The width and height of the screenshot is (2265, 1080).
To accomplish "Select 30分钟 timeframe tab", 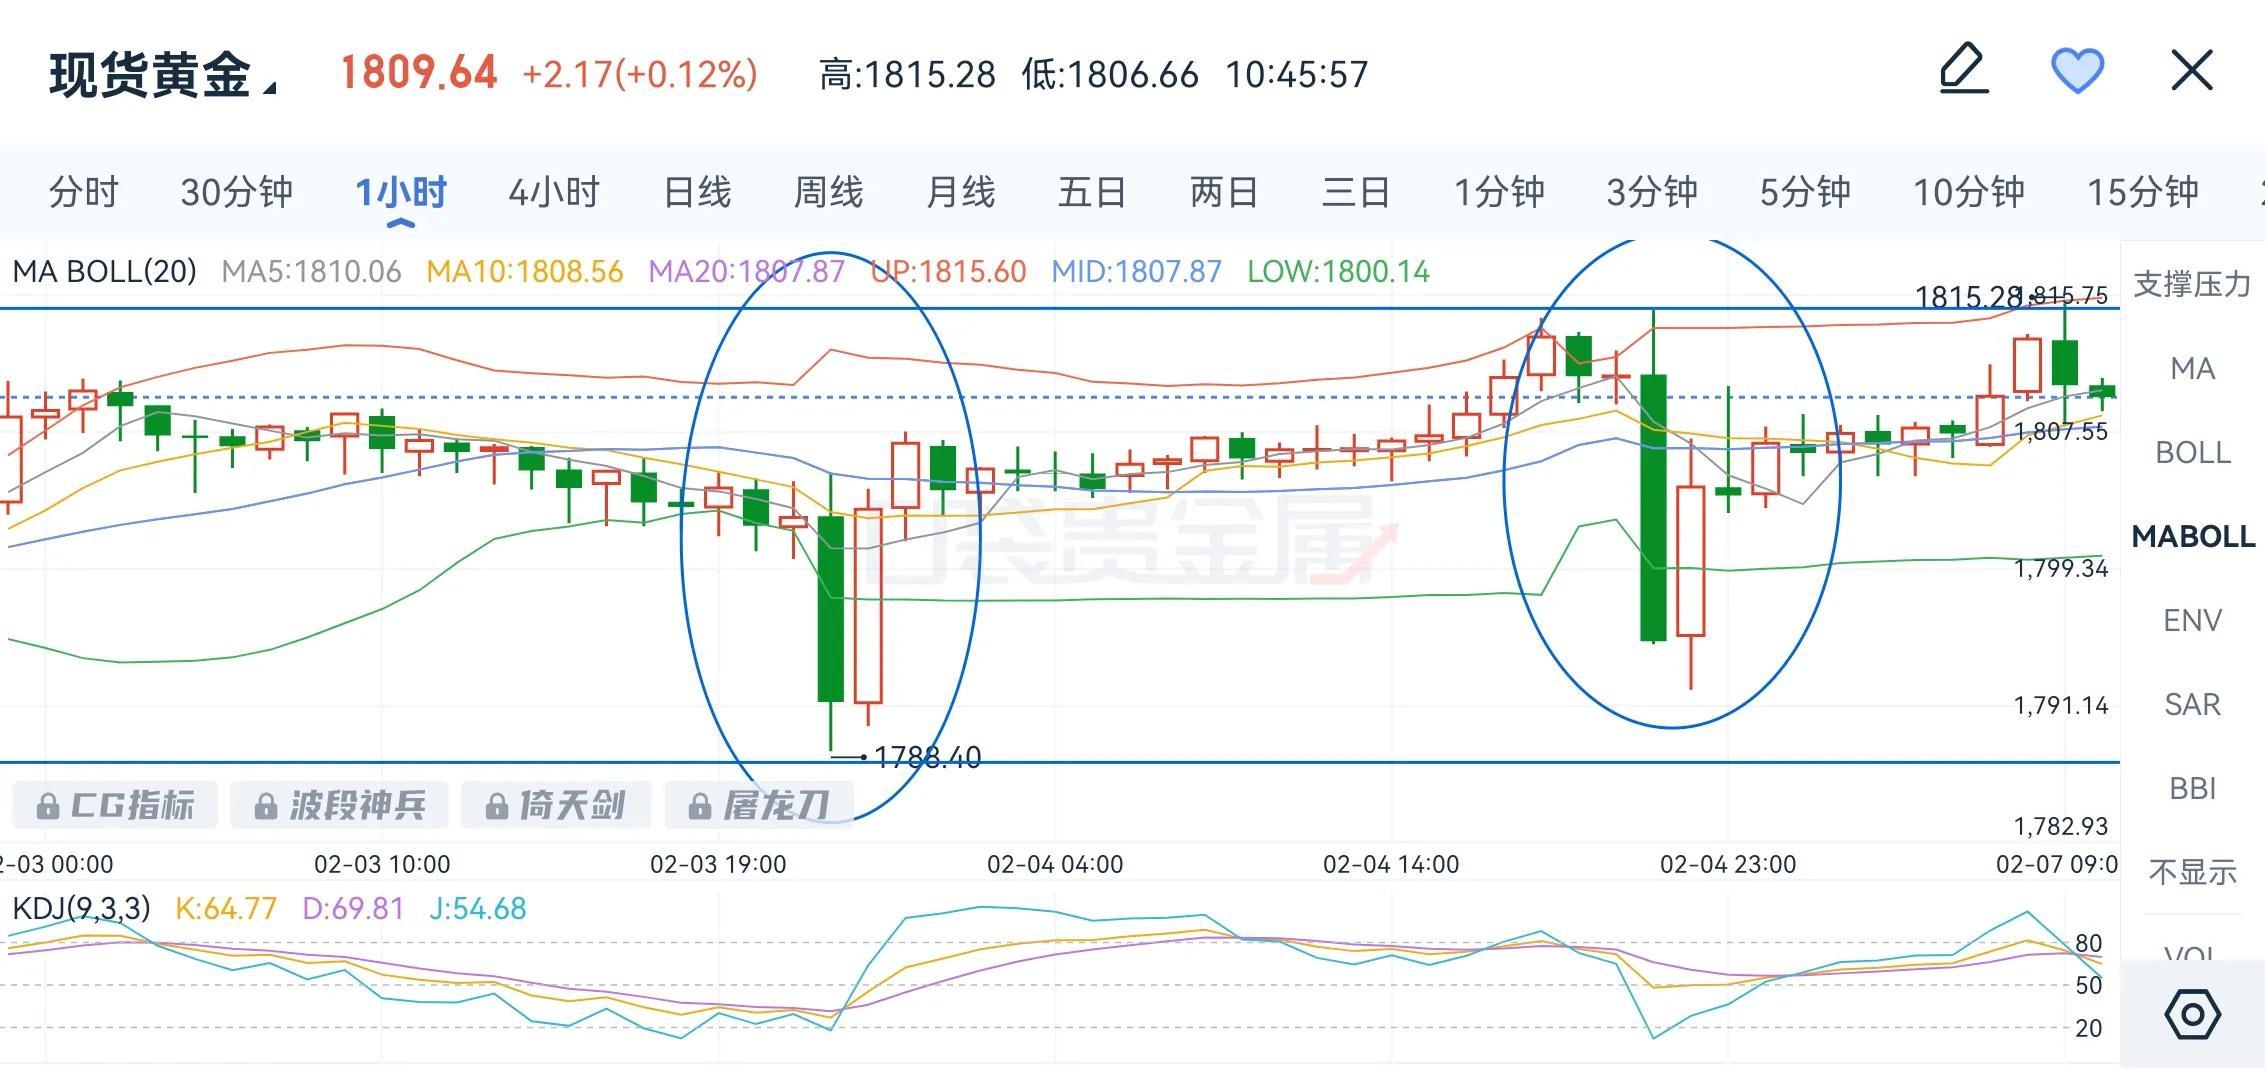I will 236,192.
